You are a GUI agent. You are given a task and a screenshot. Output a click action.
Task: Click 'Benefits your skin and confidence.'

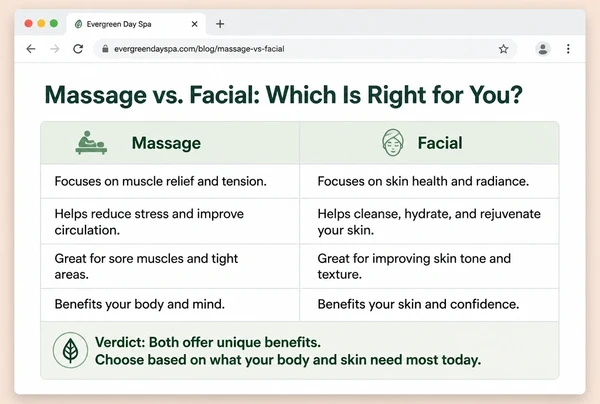(418, 304)
